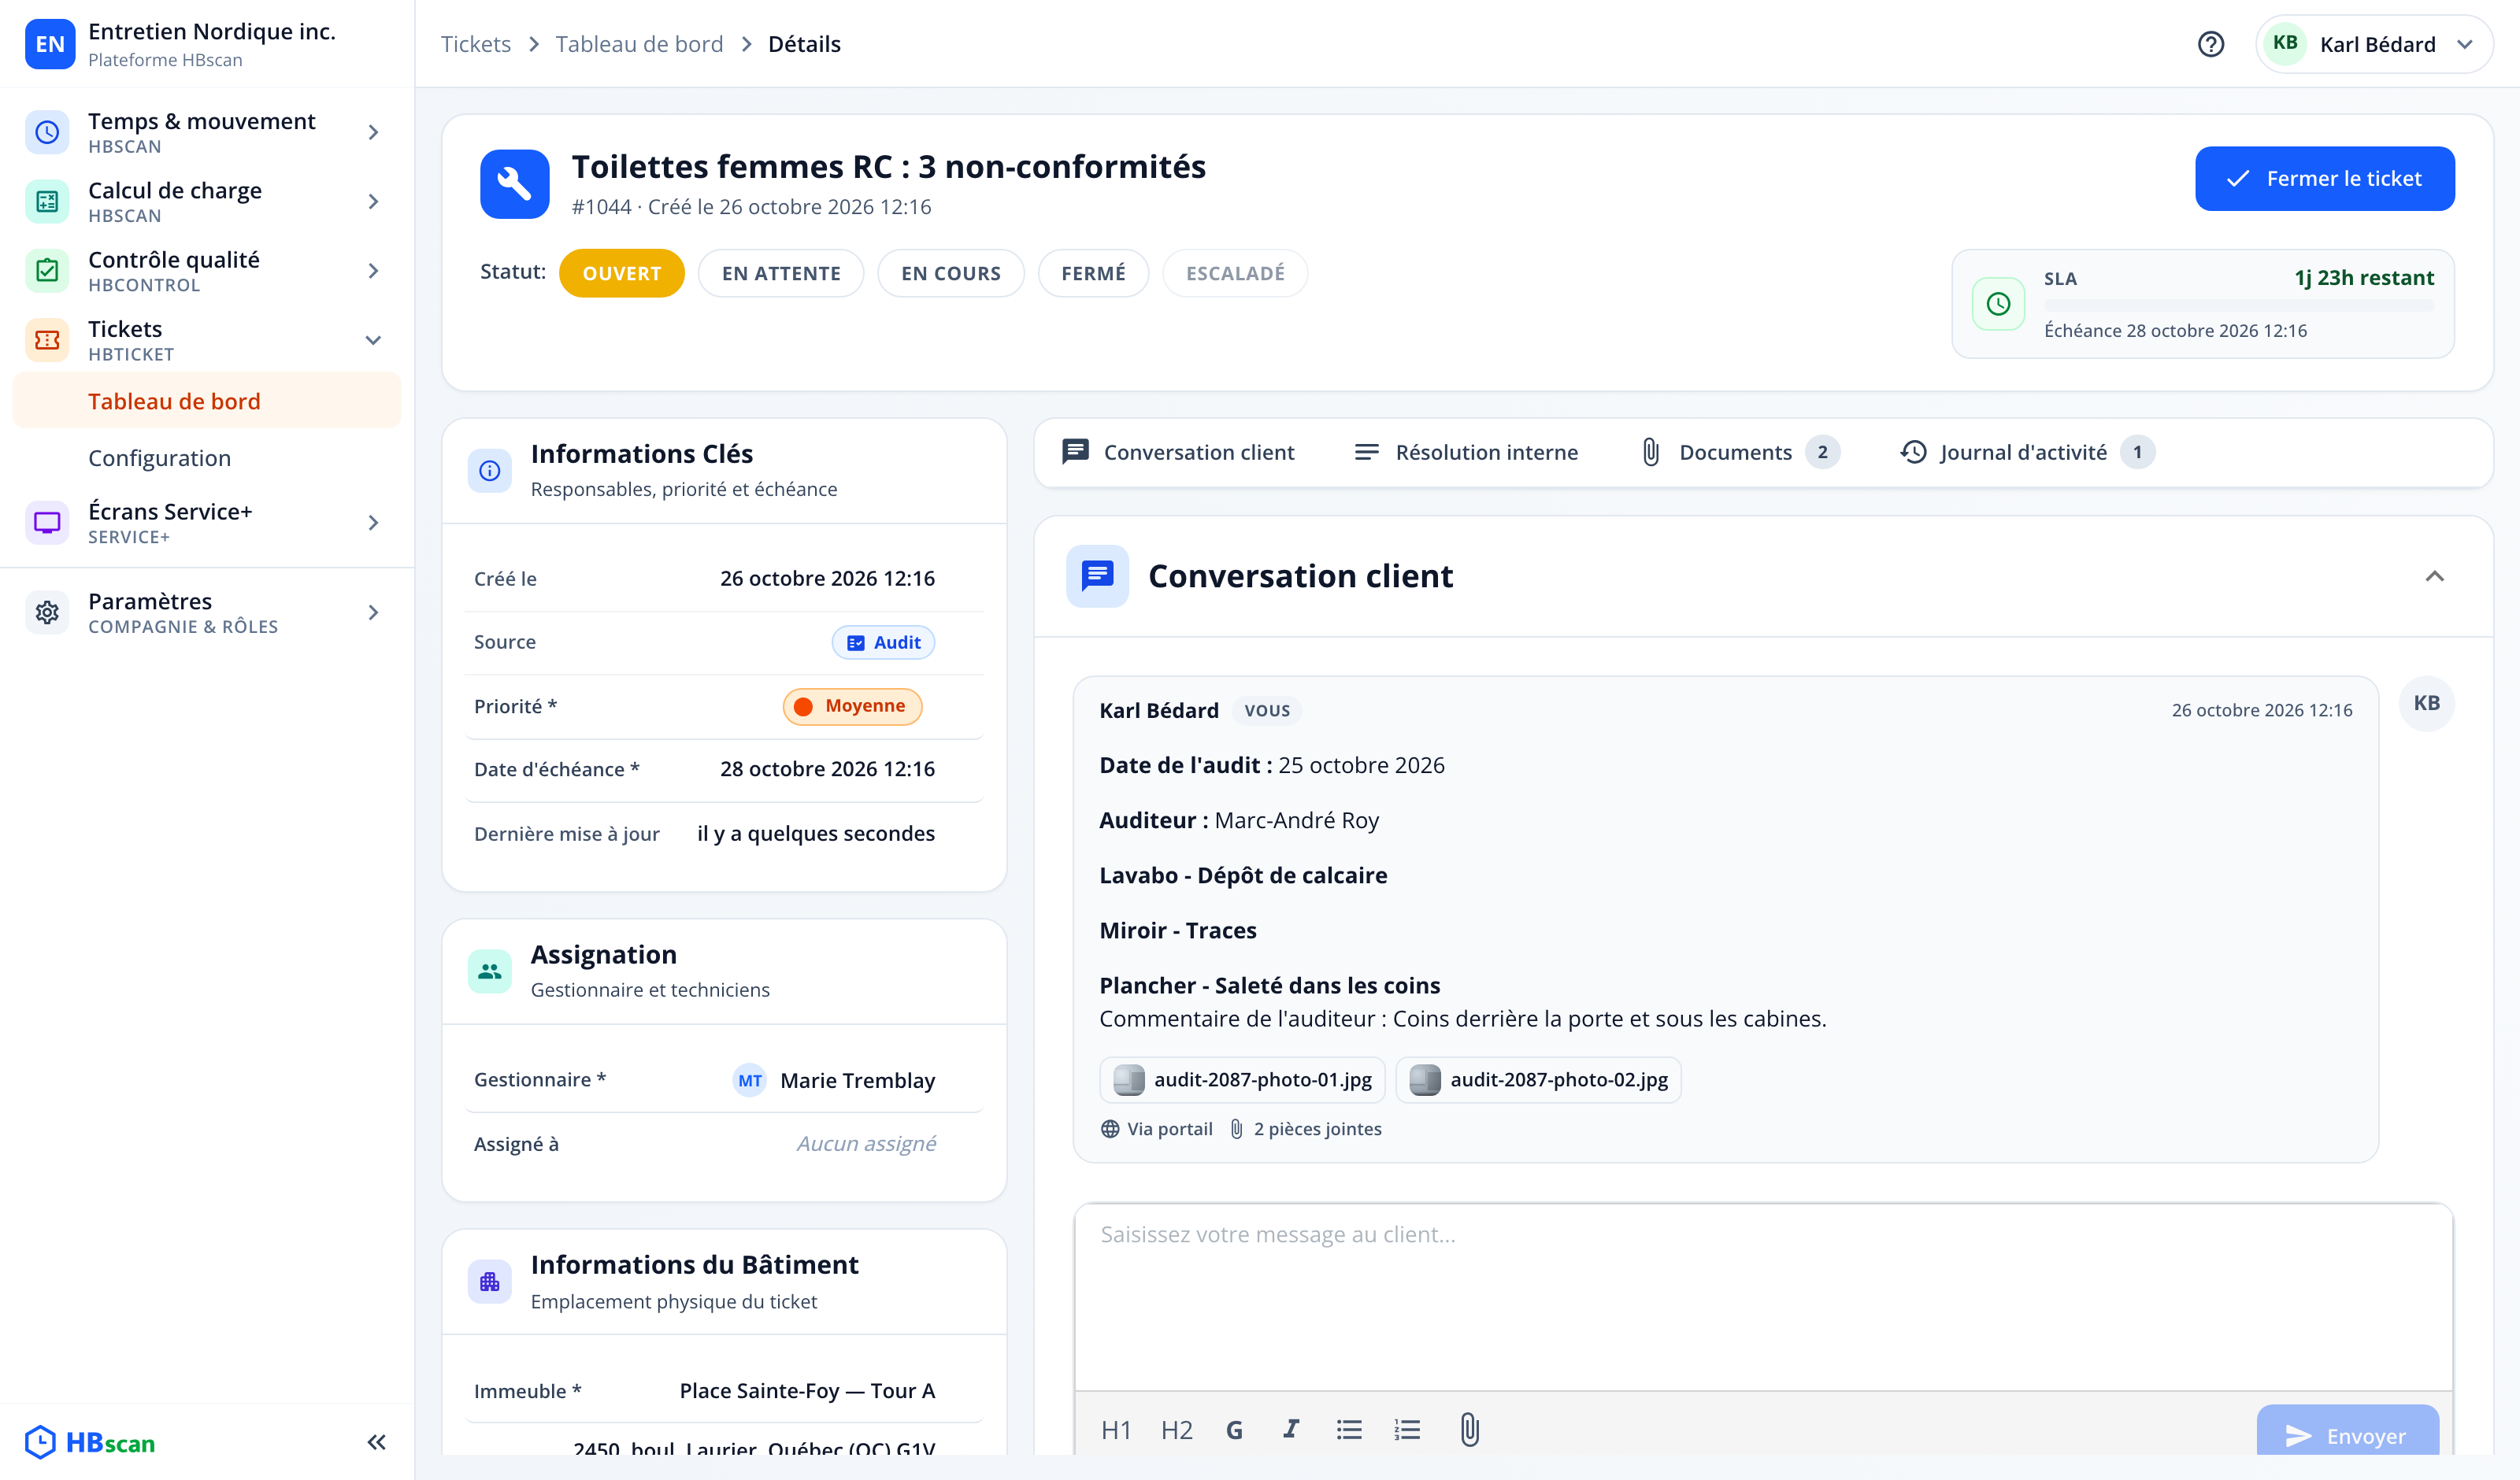The width and height of the screenshot is (2520, 1480).
Task: Expand Écrans Service+ menu
Action: [207, 522]
